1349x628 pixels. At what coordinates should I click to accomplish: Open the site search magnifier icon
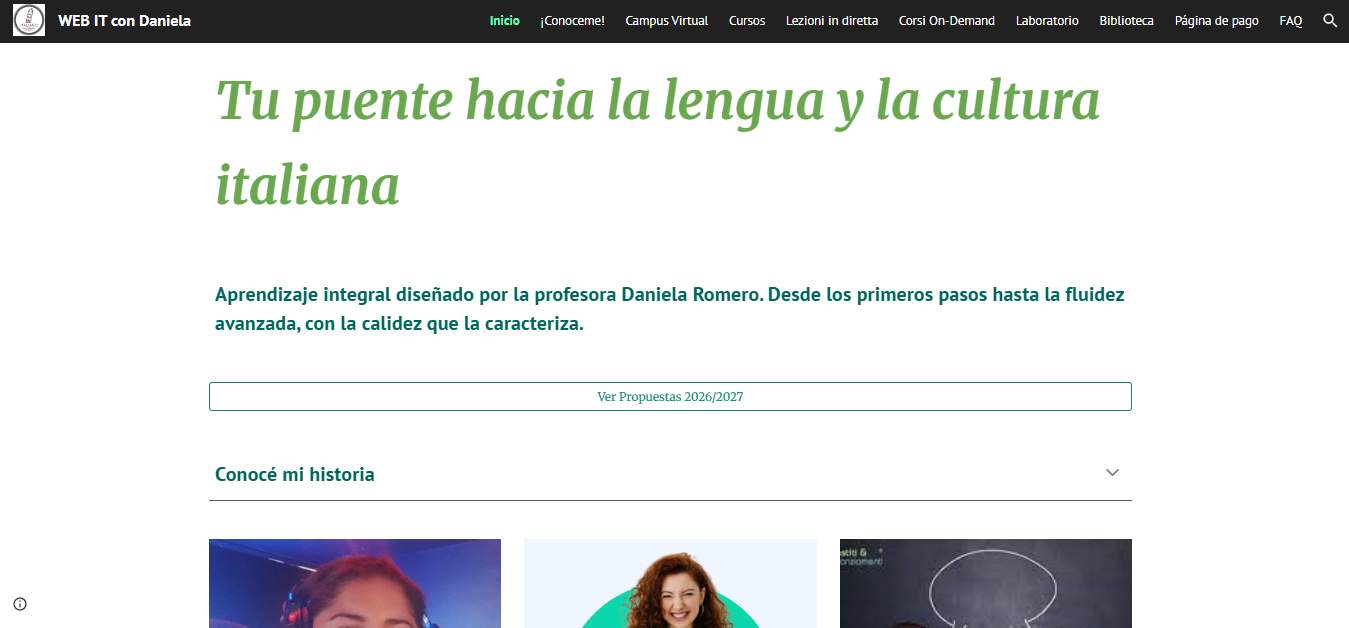[x=1330, y=20]
